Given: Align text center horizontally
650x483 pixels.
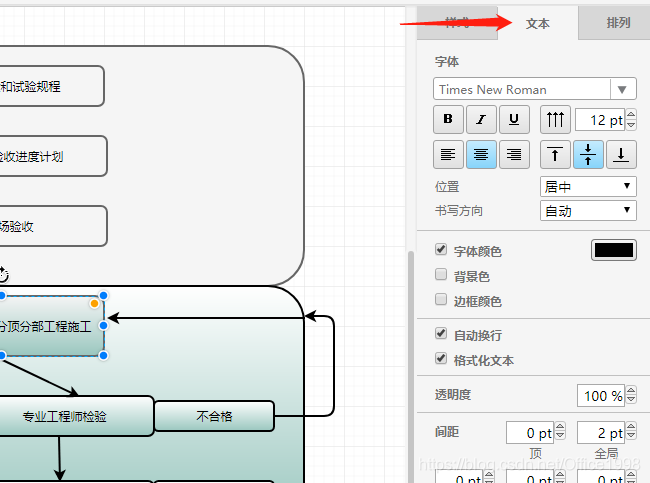Looking at the screenshot, I should [x=481, y=155].
